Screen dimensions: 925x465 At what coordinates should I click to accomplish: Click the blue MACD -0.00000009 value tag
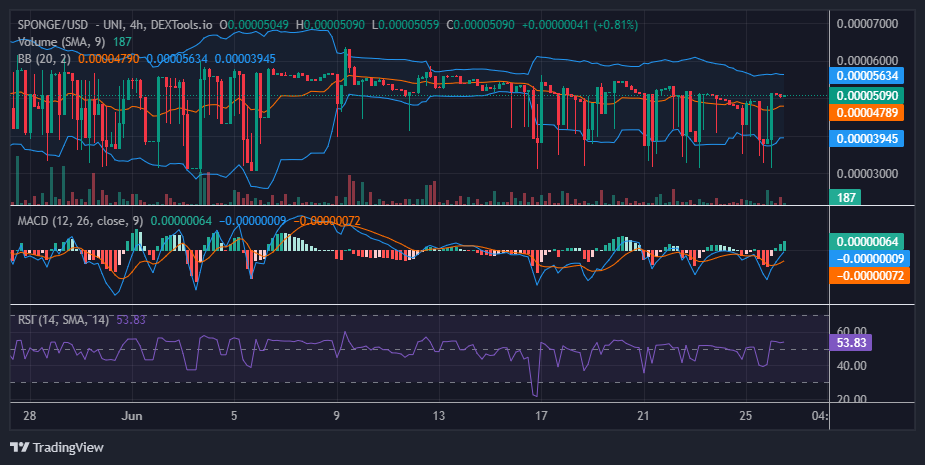pos(870,258)
